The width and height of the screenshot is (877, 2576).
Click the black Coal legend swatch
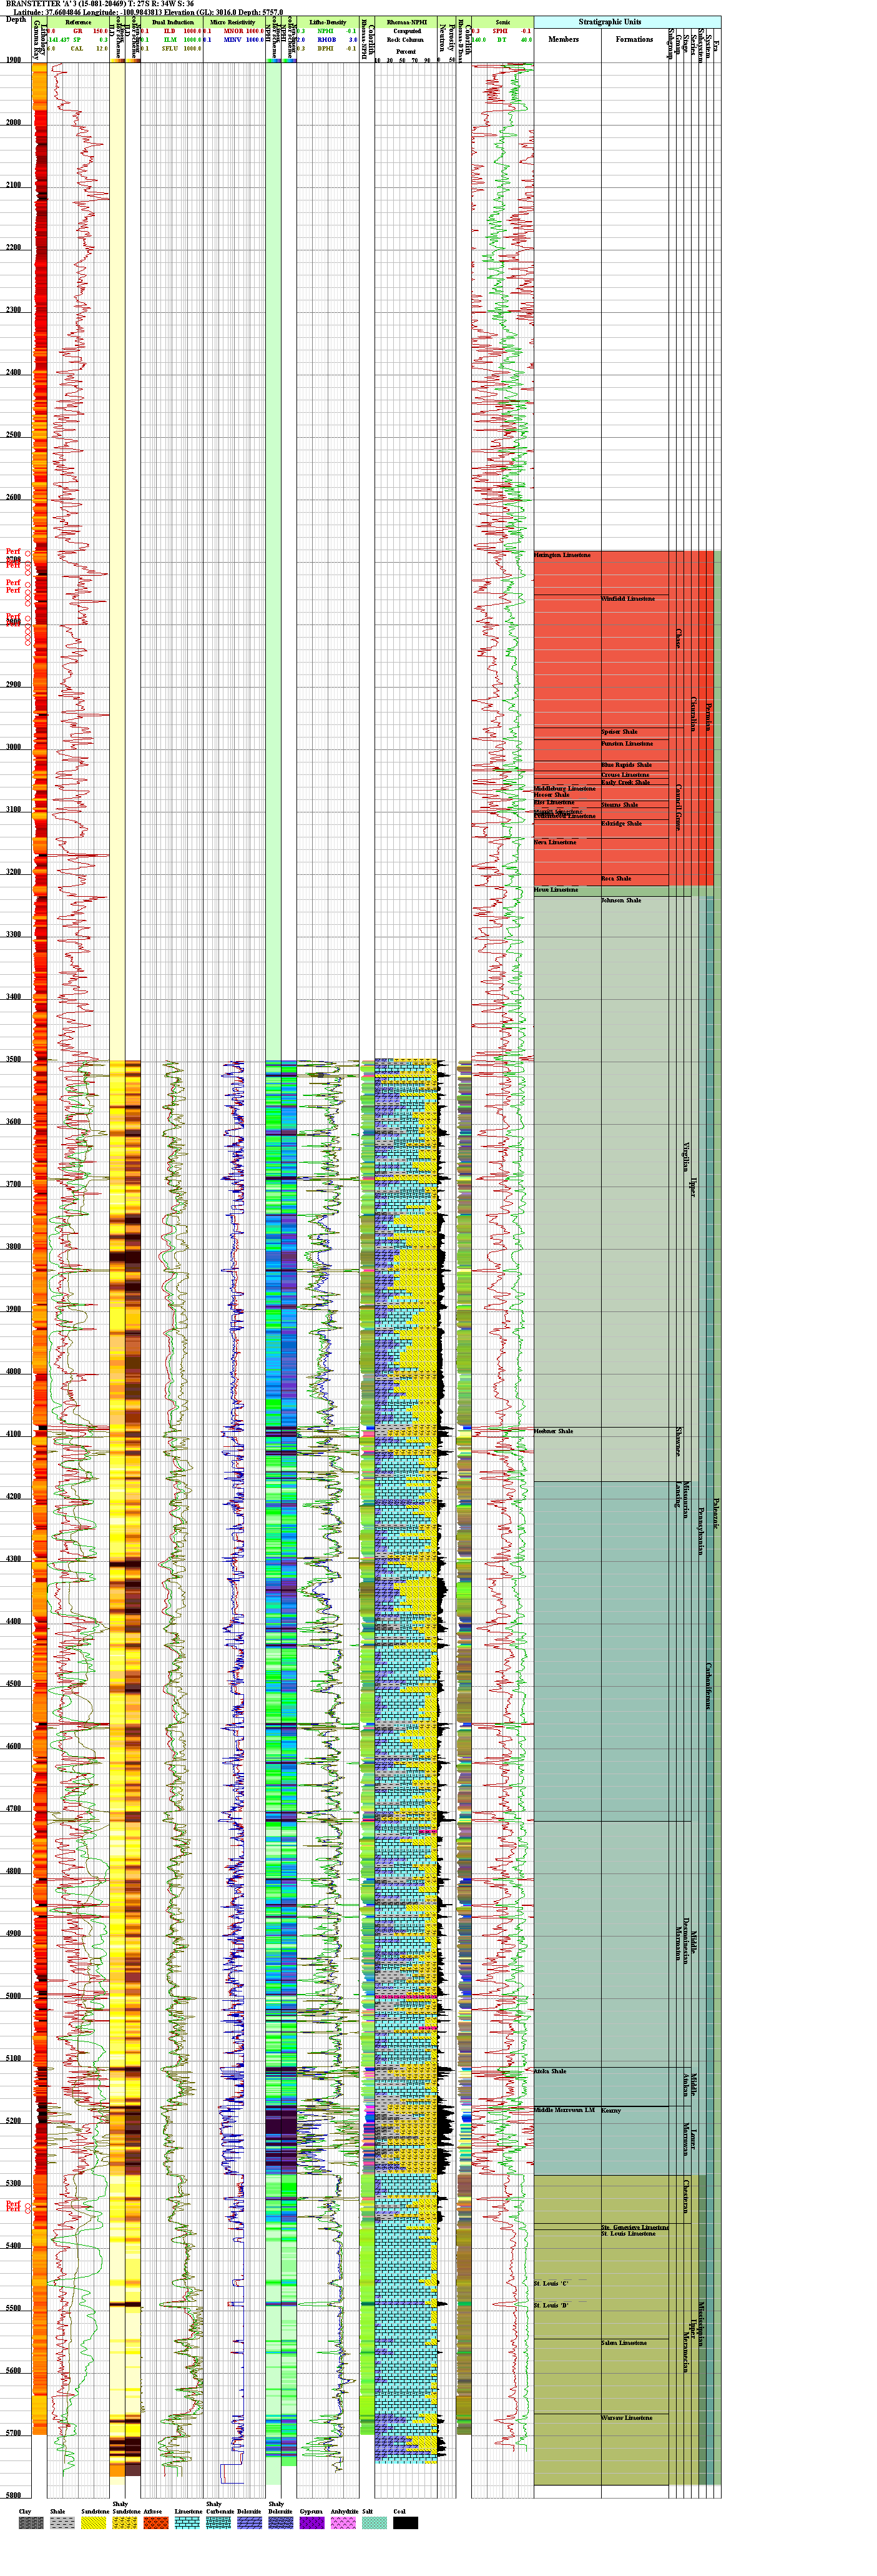(405, 2522)
